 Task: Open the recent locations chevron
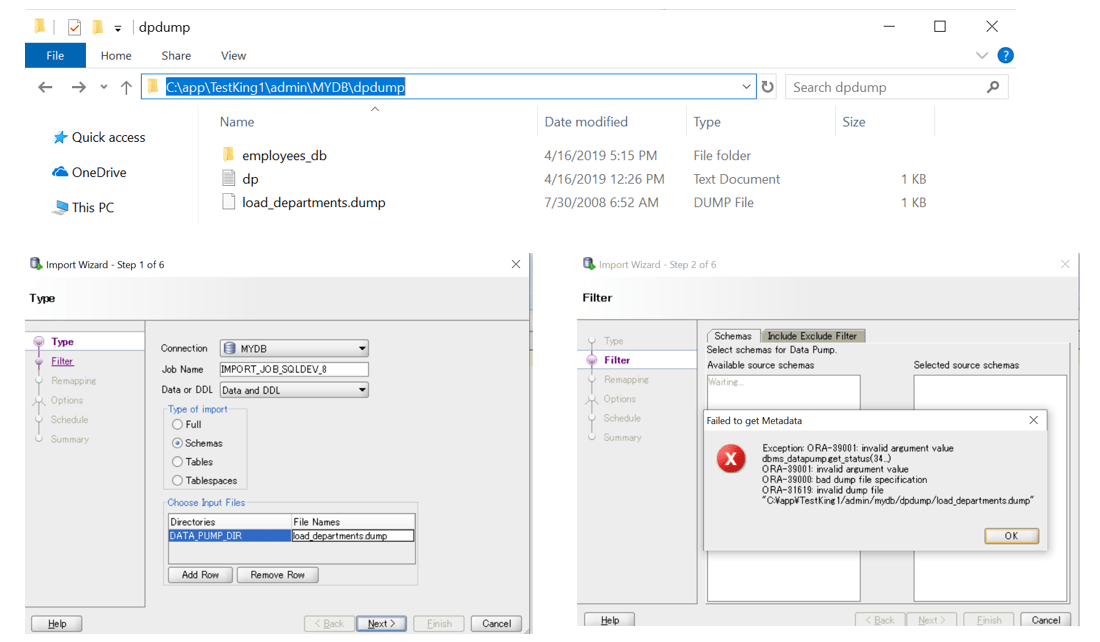click(104, 87)
